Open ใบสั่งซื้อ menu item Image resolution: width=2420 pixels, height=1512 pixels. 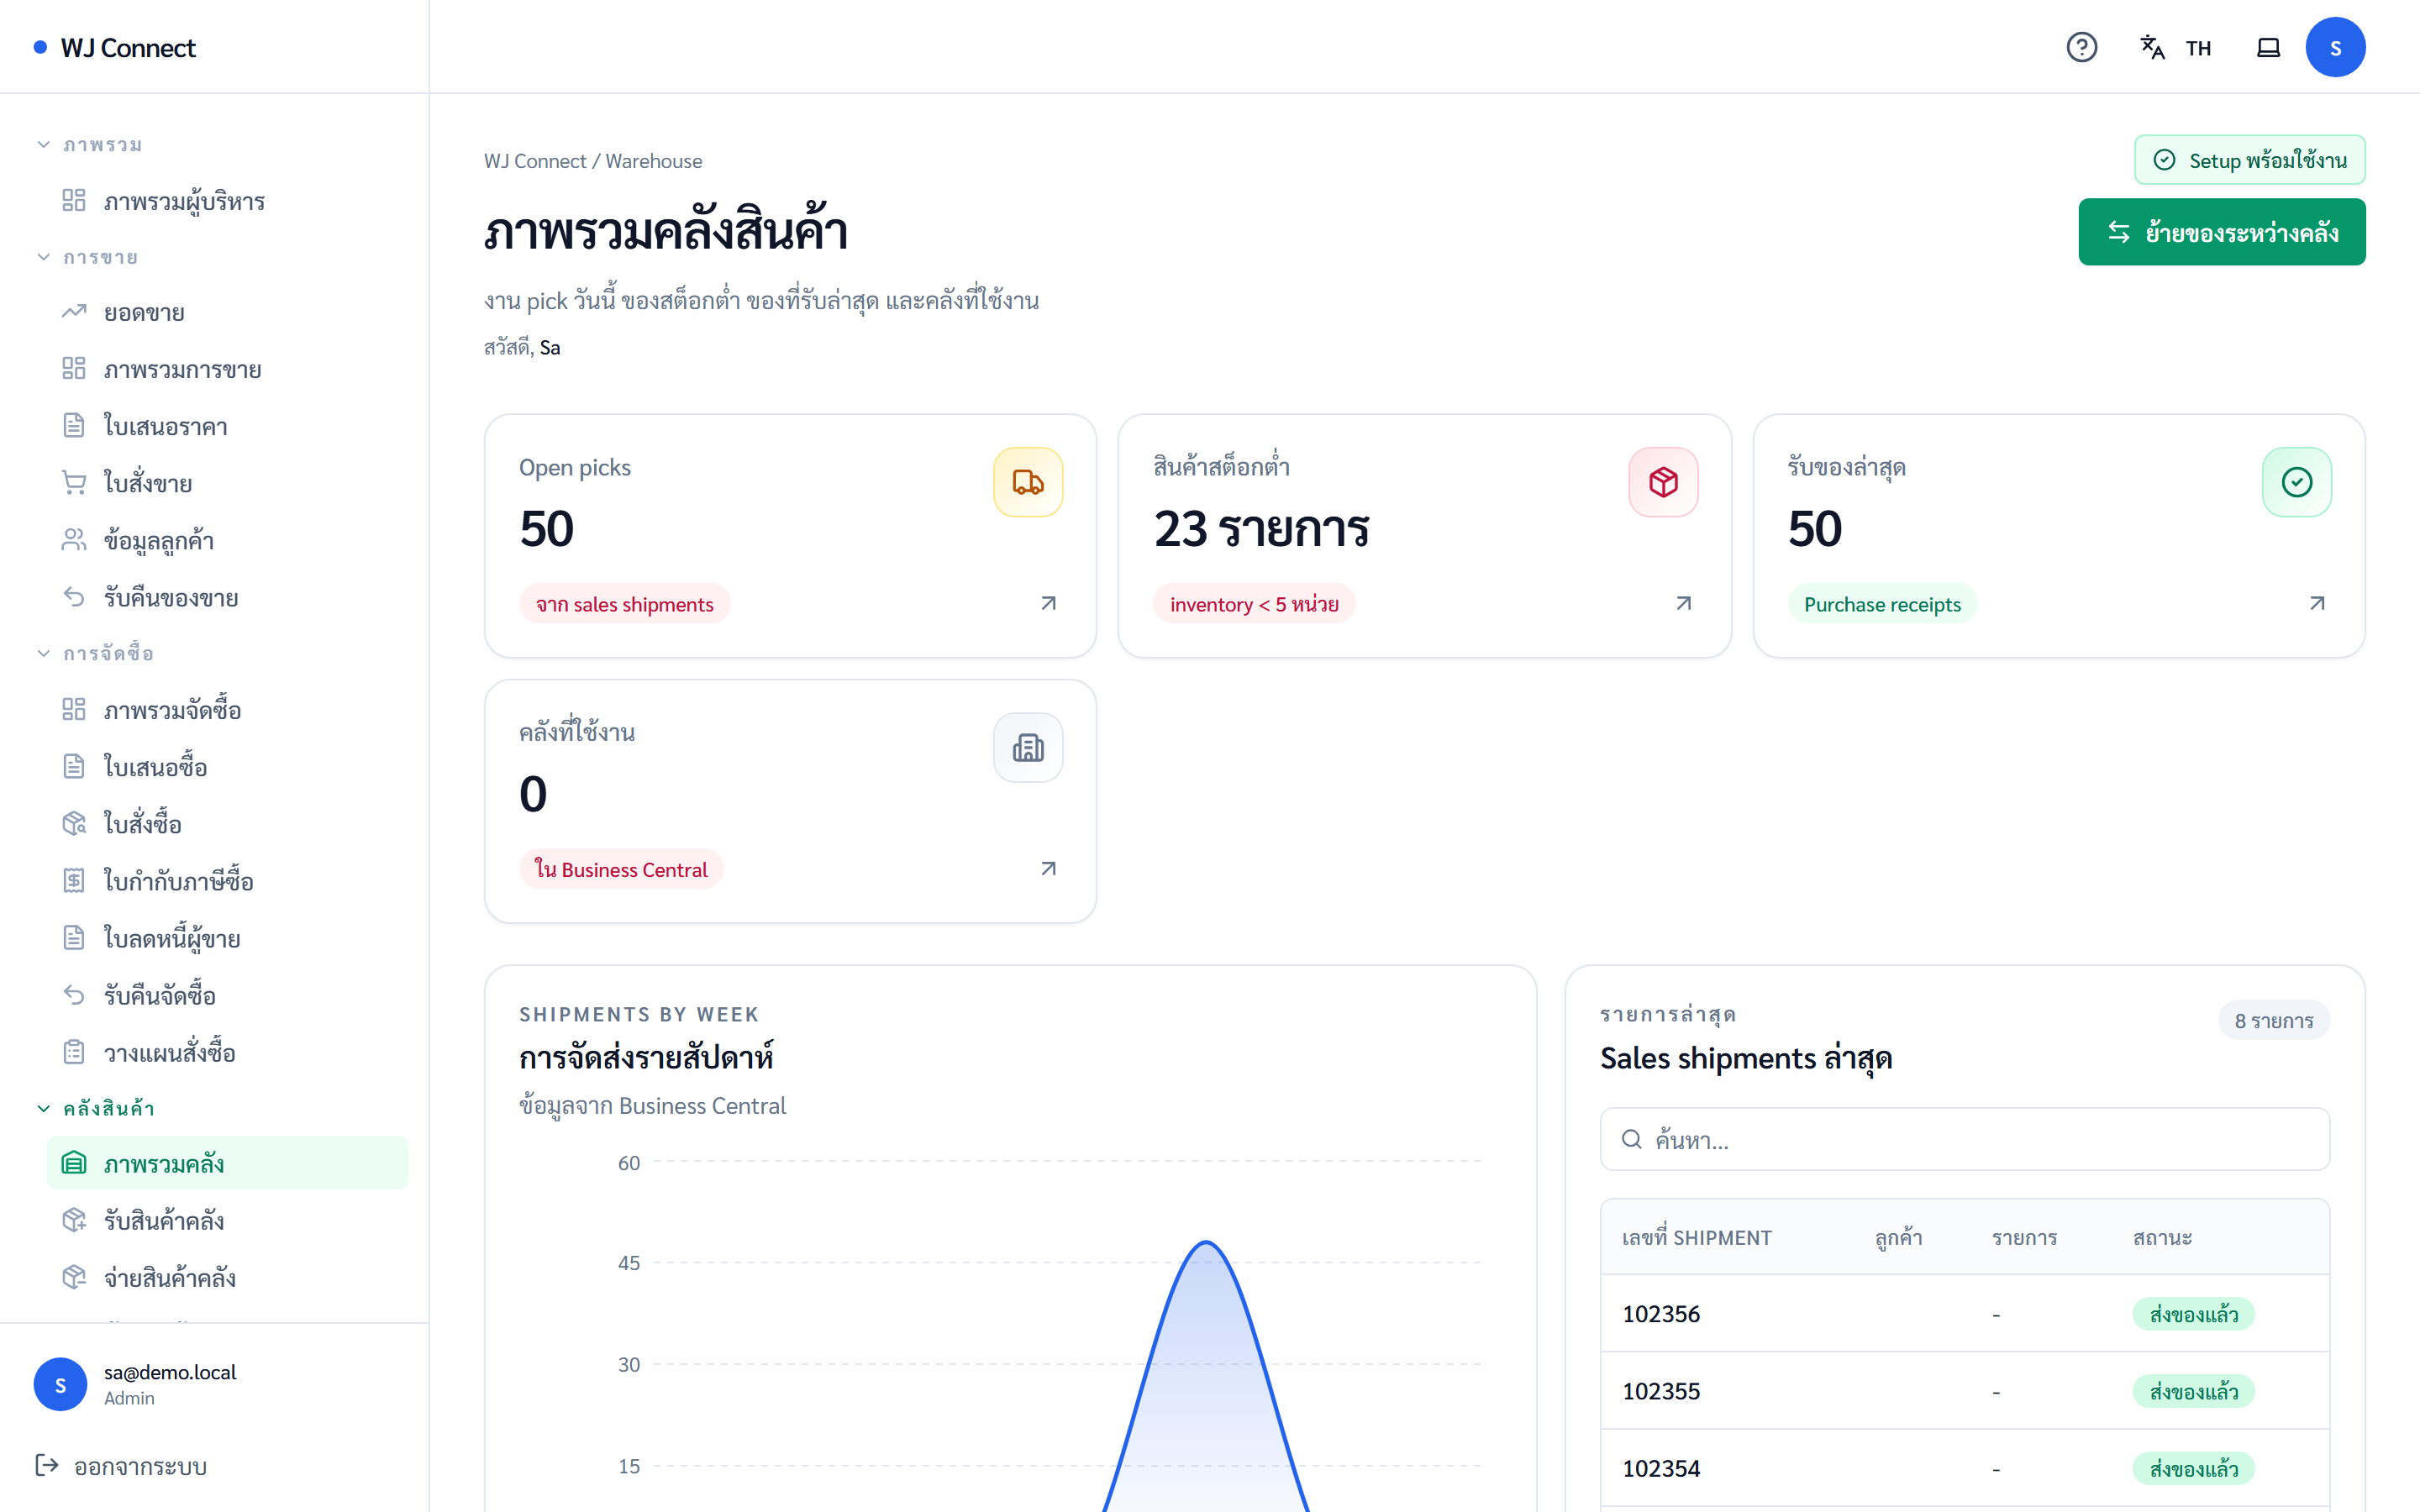pyautogui.click(x=227, y=823)
